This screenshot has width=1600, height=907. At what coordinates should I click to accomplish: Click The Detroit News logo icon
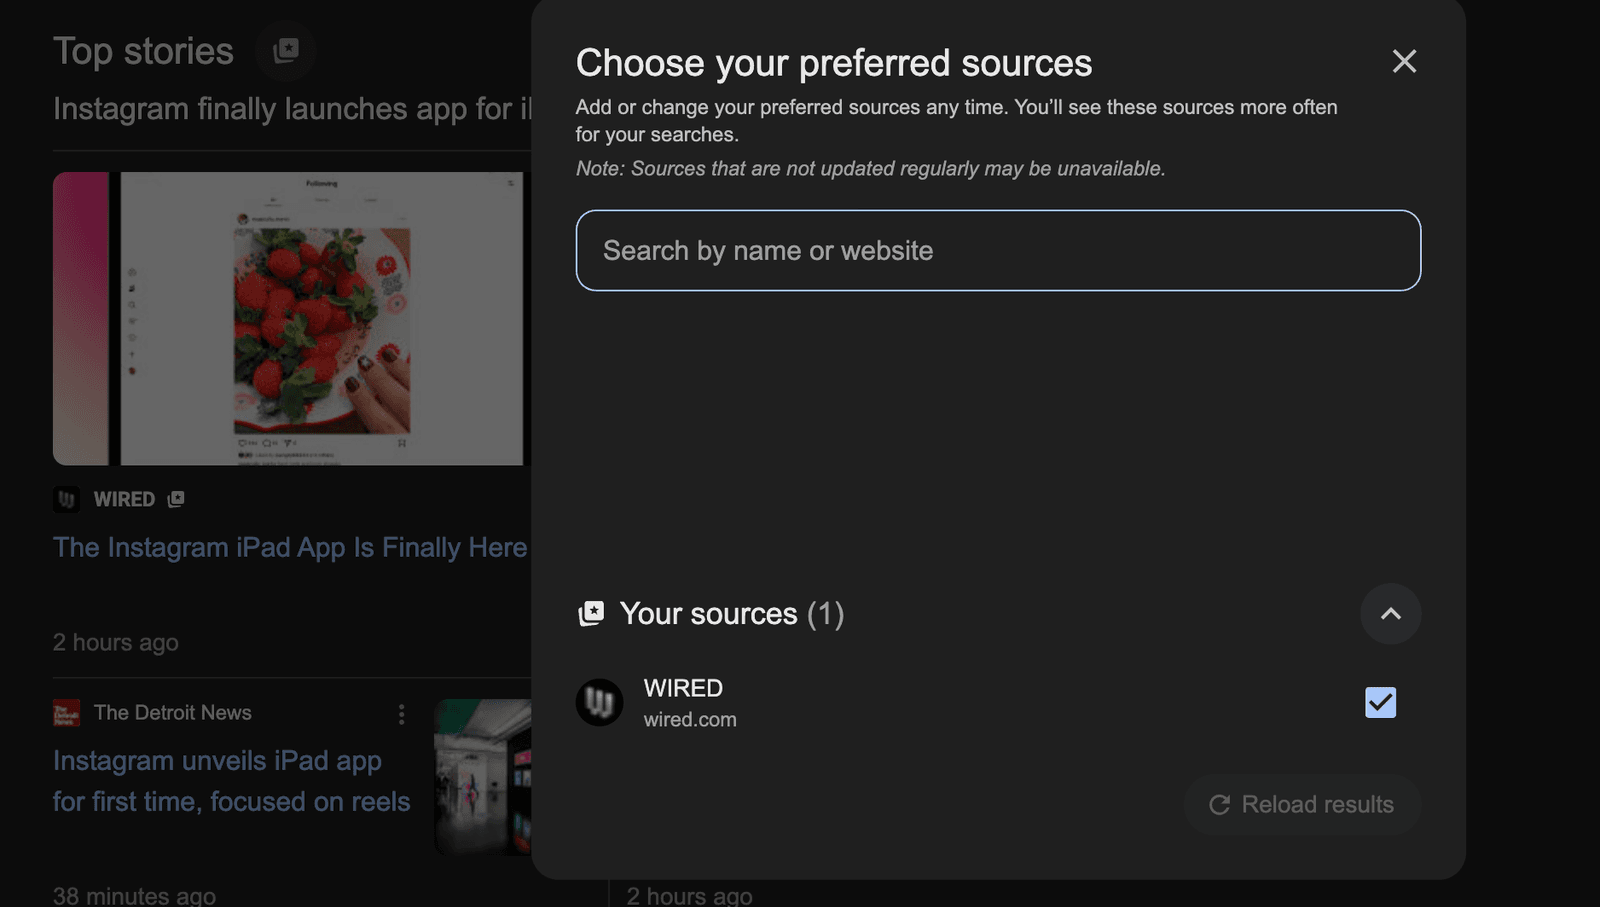point(66,713)
